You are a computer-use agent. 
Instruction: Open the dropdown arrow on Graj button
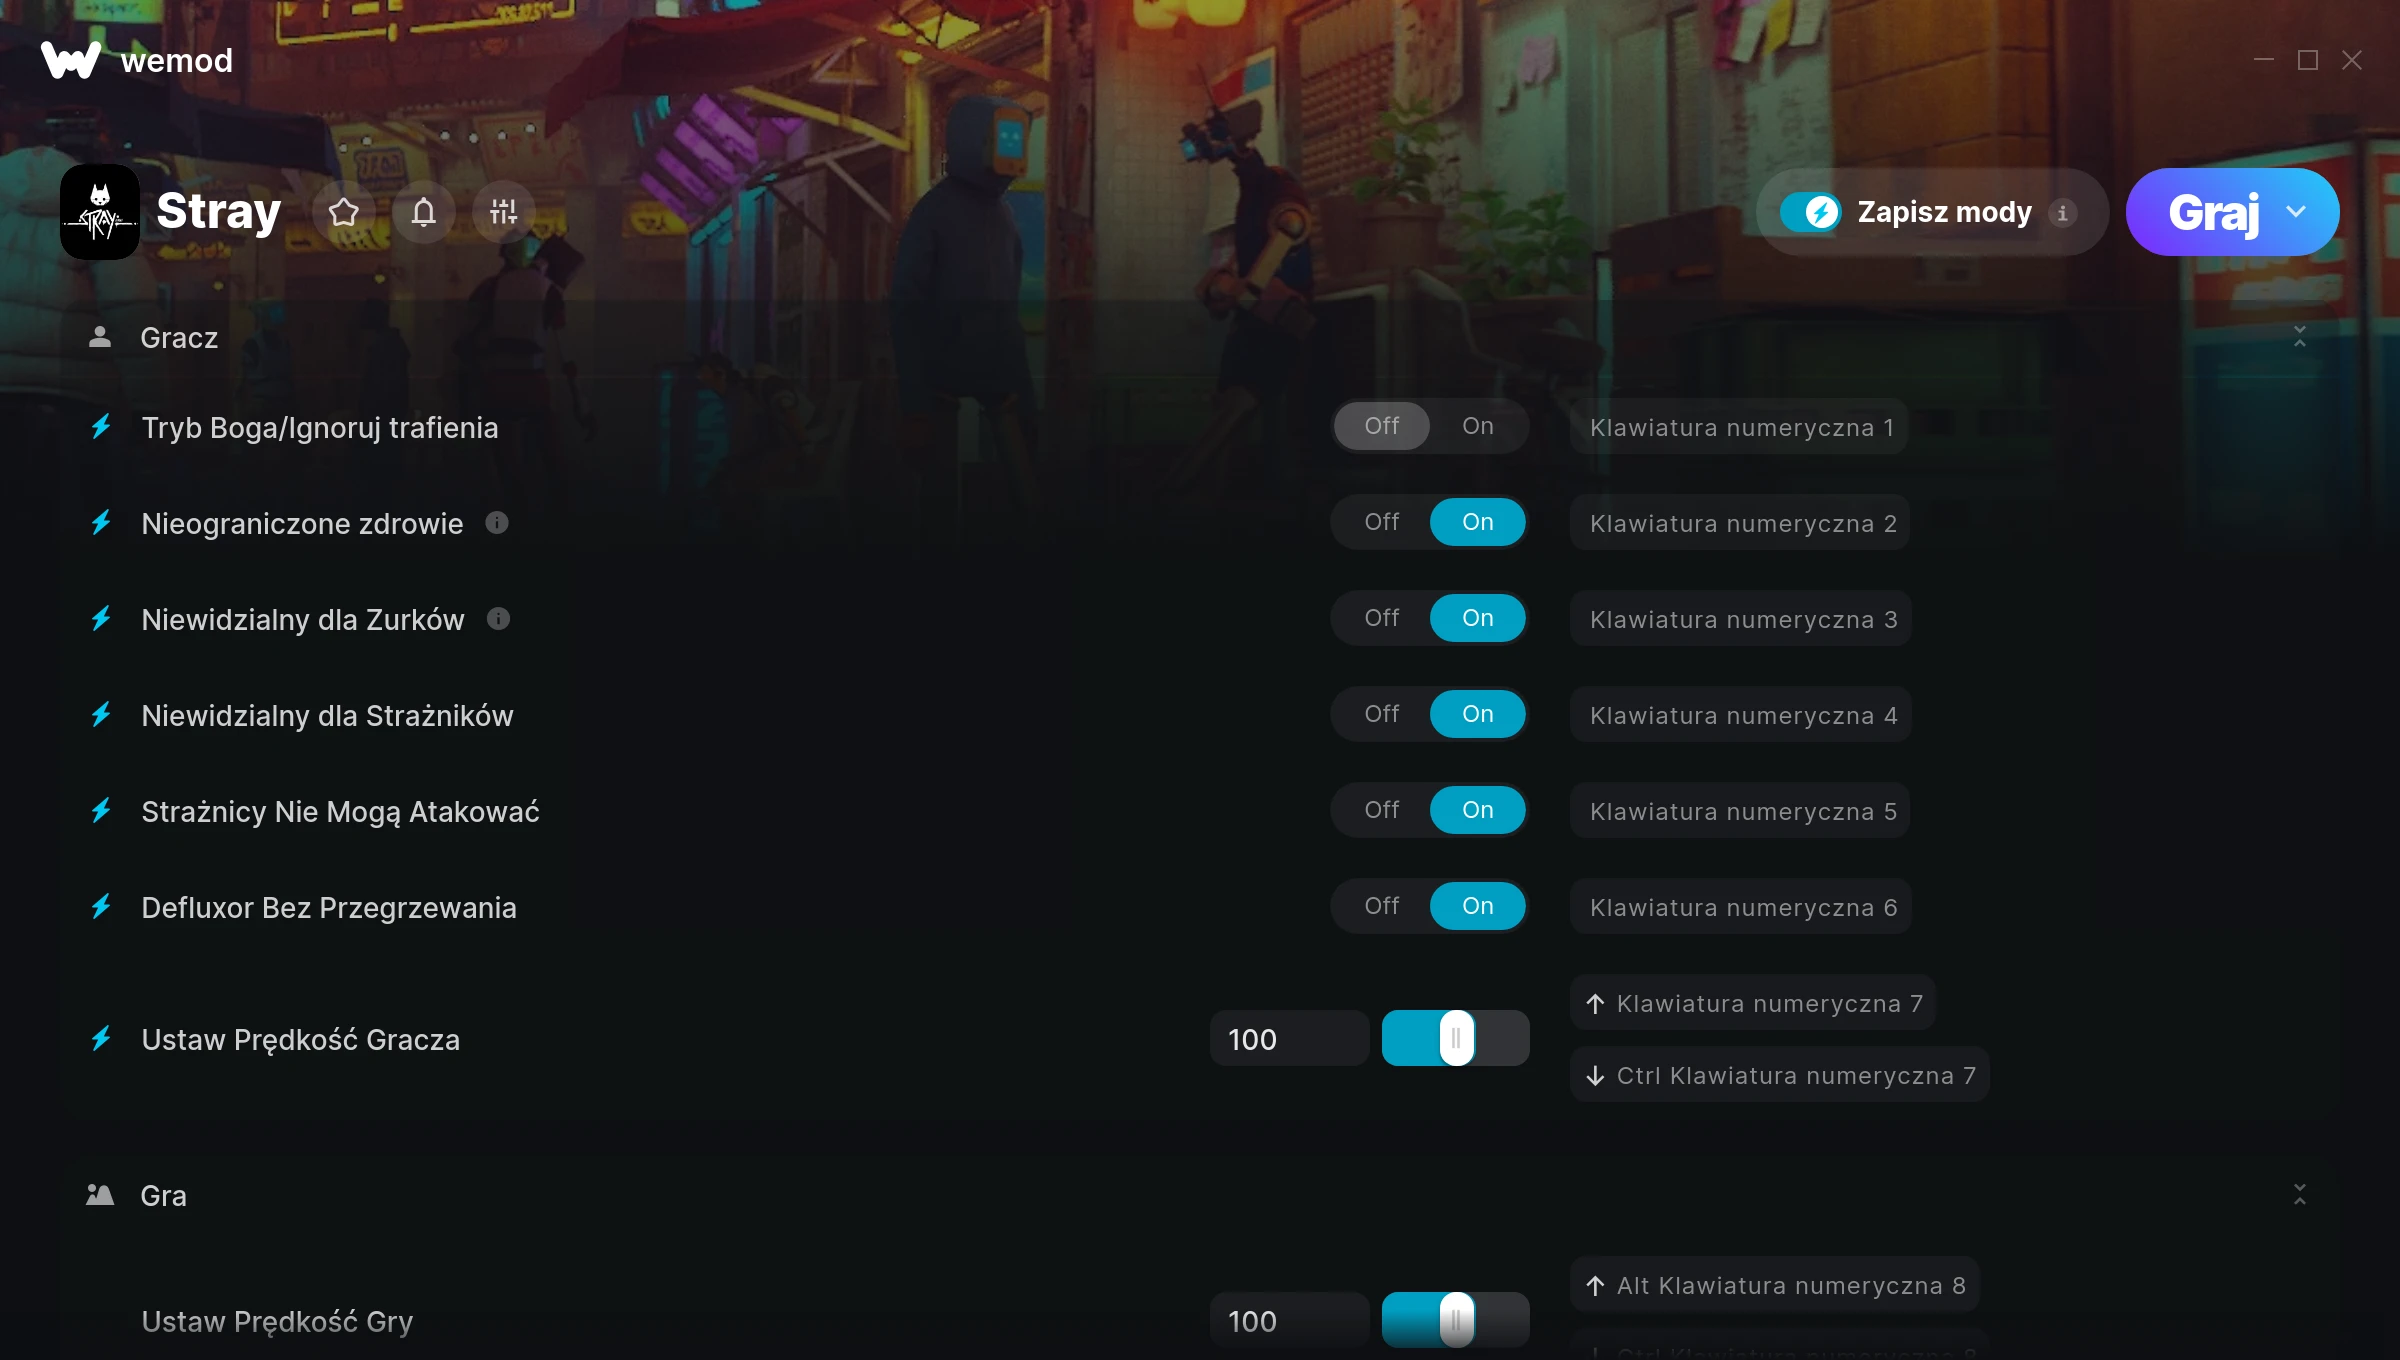[x=2296, y=212]
